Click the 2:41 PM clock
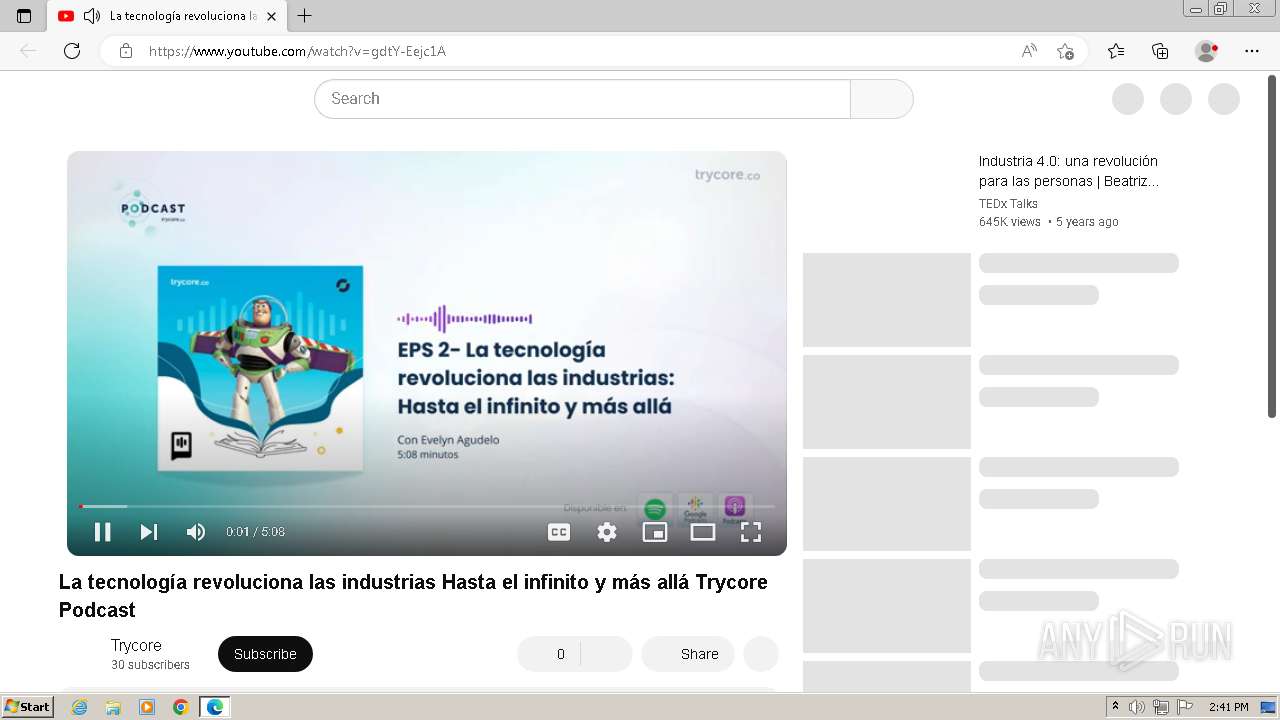This screenshot has width=1280, height=720. click(x=1229, y=707)
